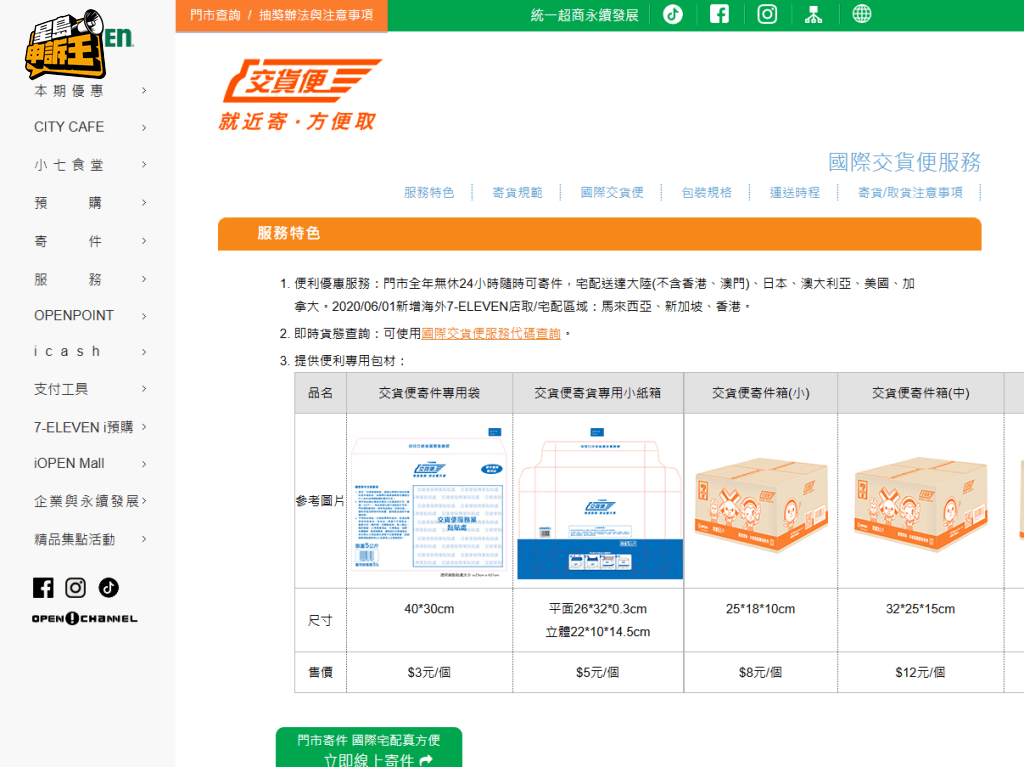Open Facebook icon in the left sidebar footer
Screen dimensions: 1024x767
pyautogui.click(x=43, y=588)
